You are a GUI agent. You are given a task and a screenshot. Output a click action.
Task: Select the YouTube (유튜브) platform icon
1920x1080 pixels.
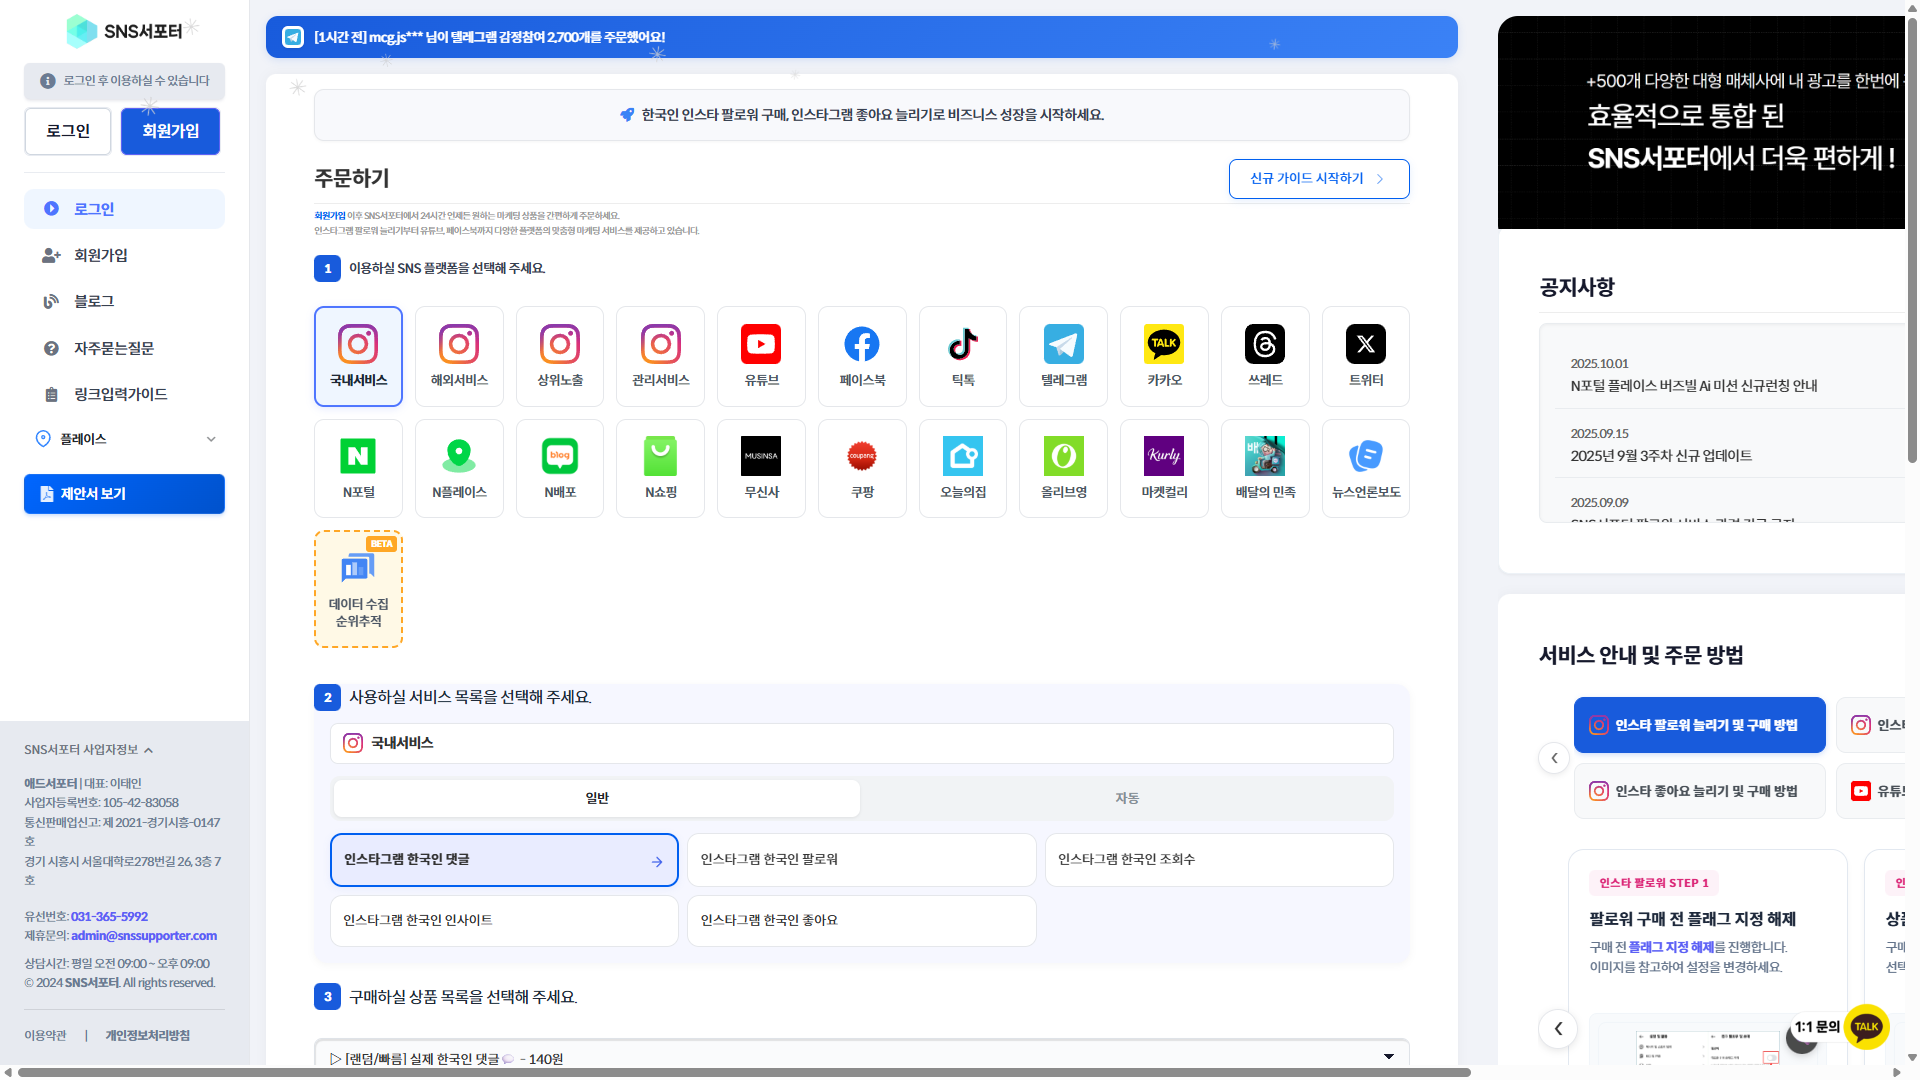pyautogui.click(x=761, y=355)
